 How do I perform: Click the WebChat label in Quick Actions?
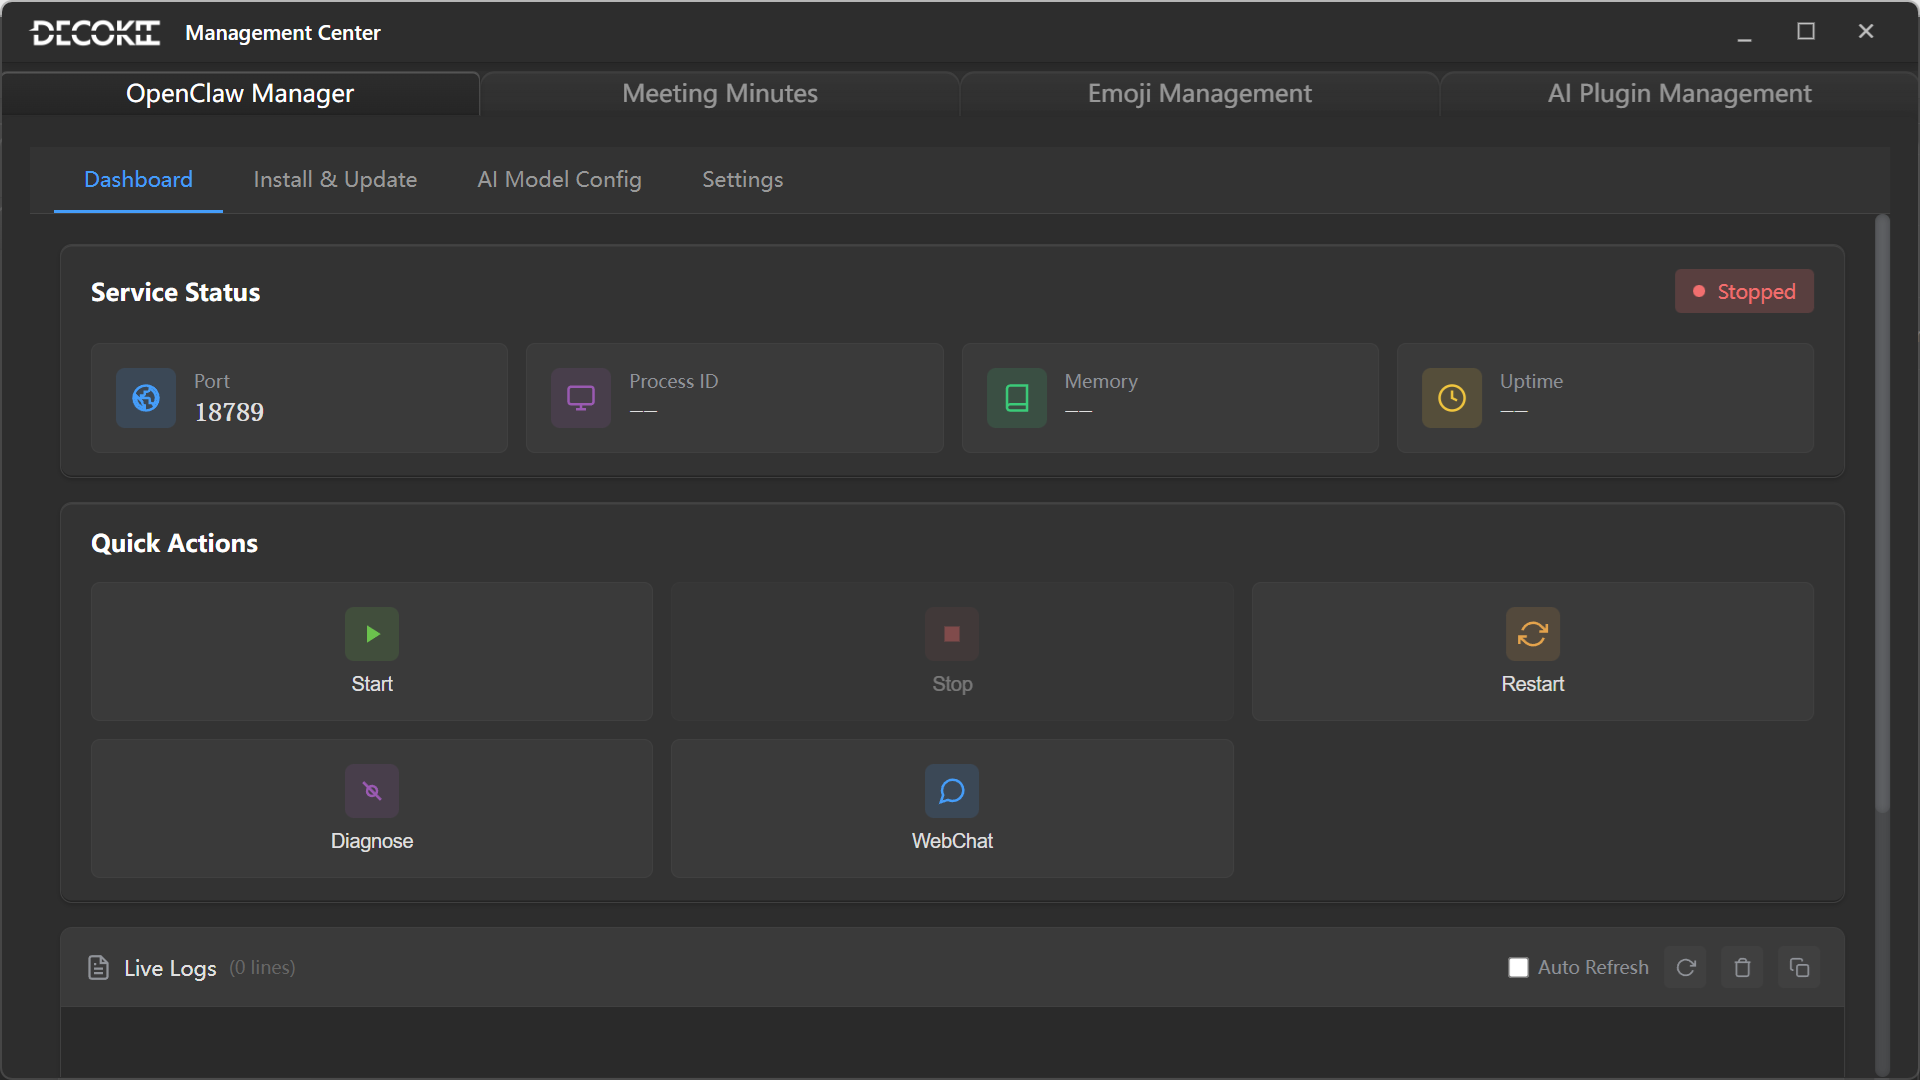point(952,841)
